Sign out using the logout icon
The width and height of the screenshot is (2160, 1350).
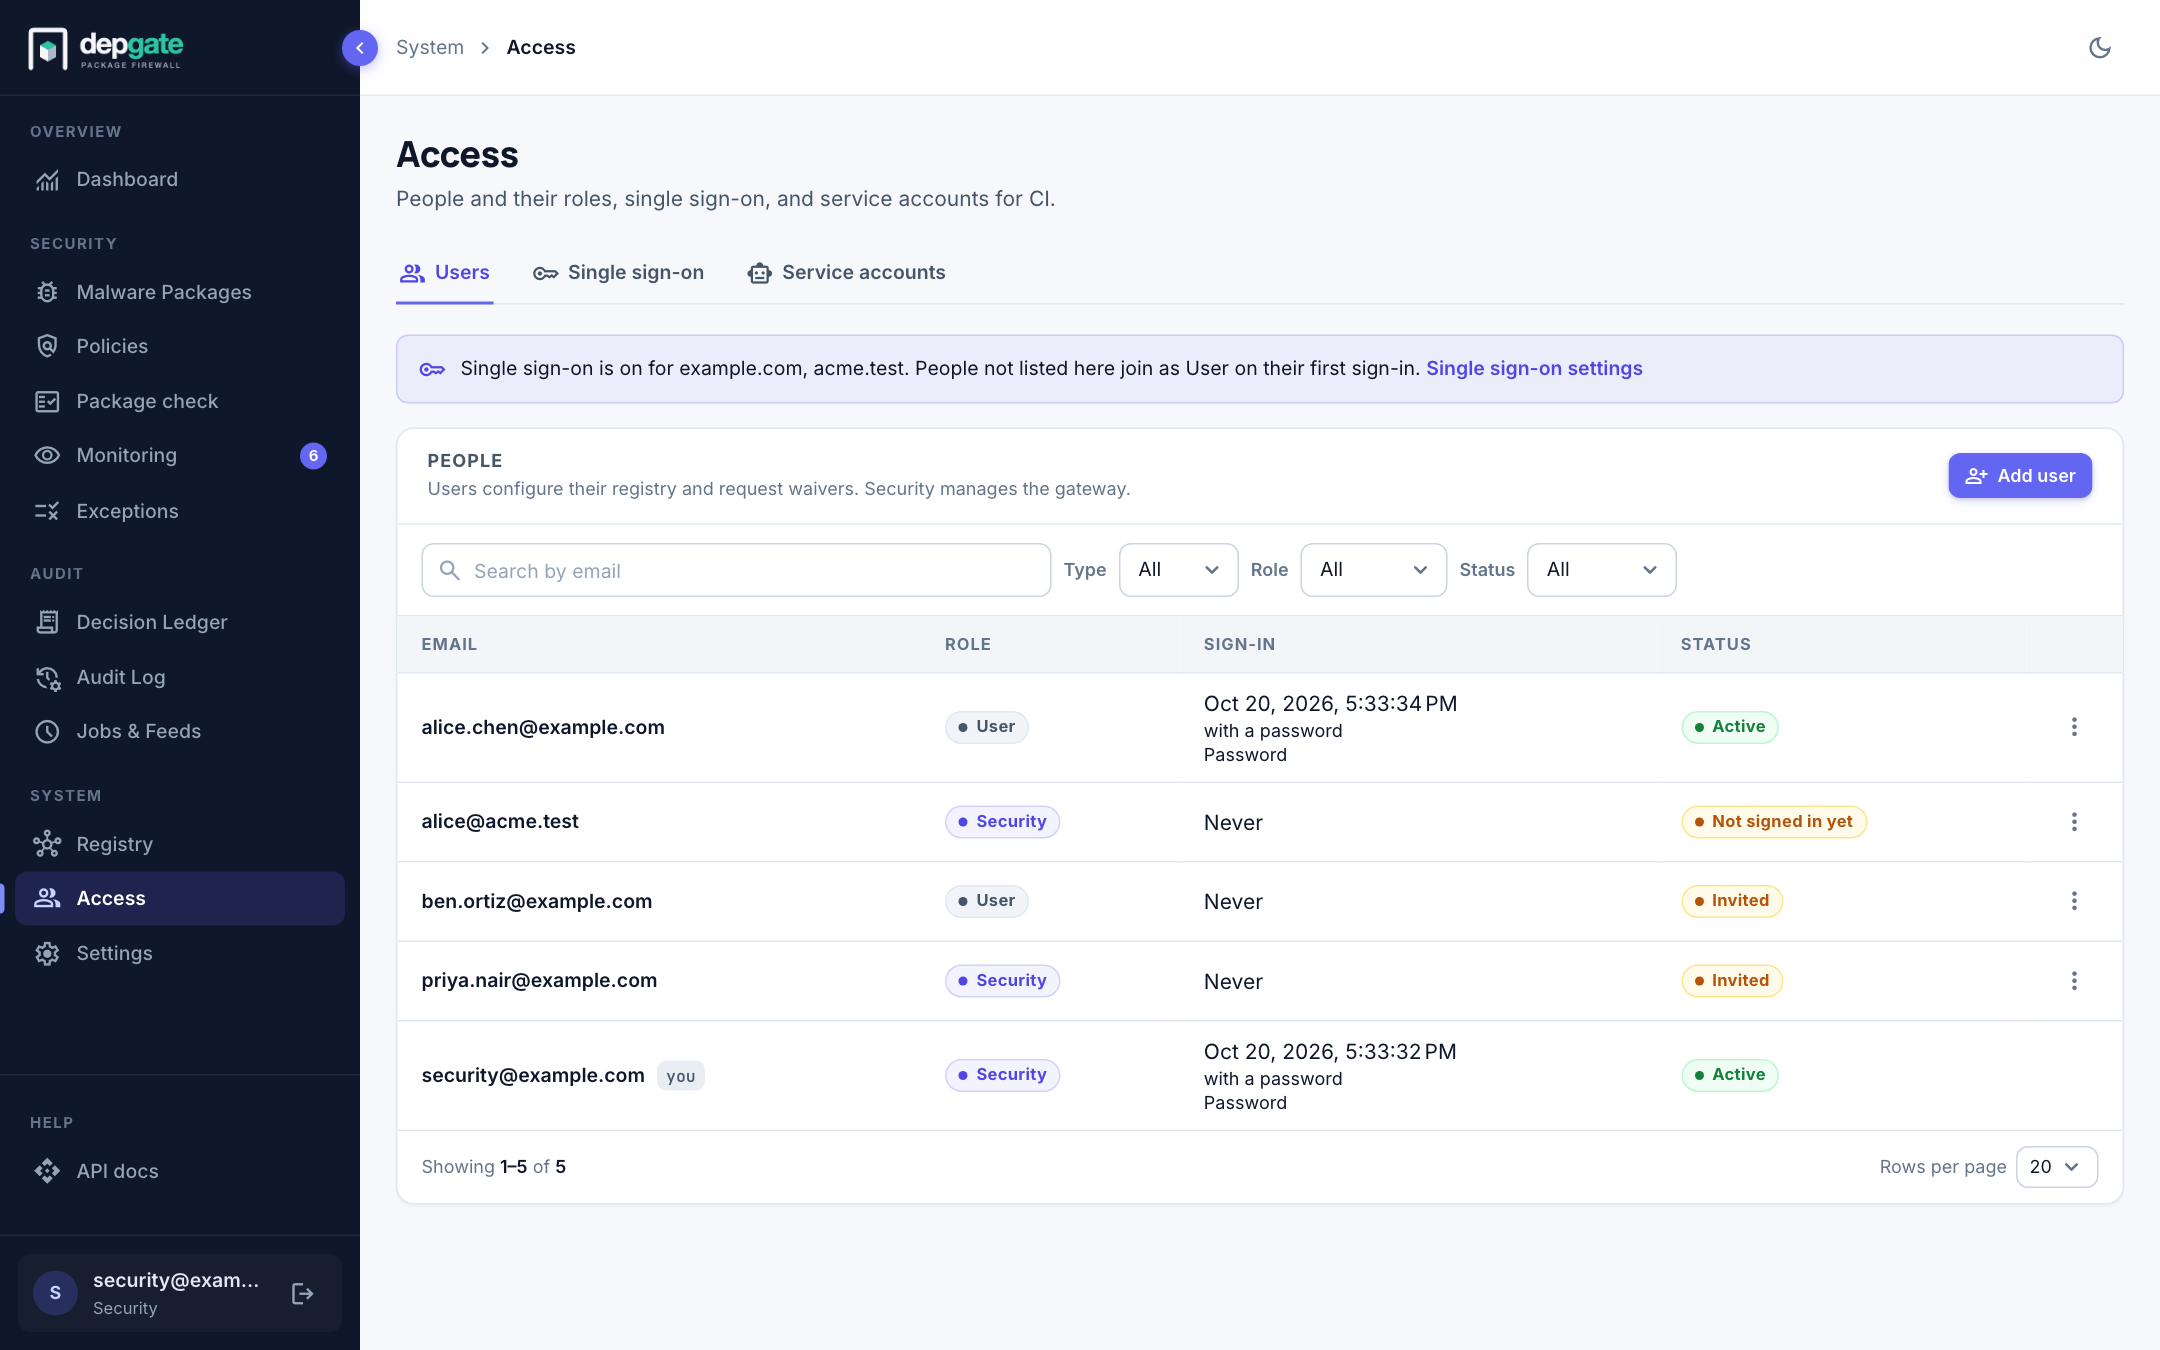302,1293
